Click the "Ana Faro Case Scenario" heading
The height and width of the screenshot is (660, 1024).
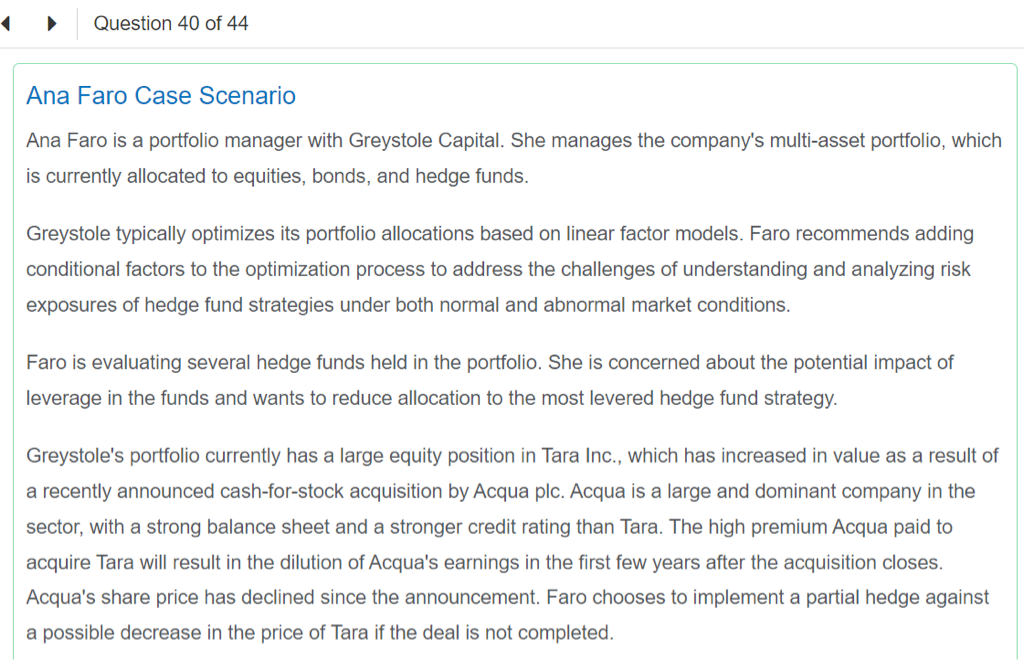(x=161, y=96)
